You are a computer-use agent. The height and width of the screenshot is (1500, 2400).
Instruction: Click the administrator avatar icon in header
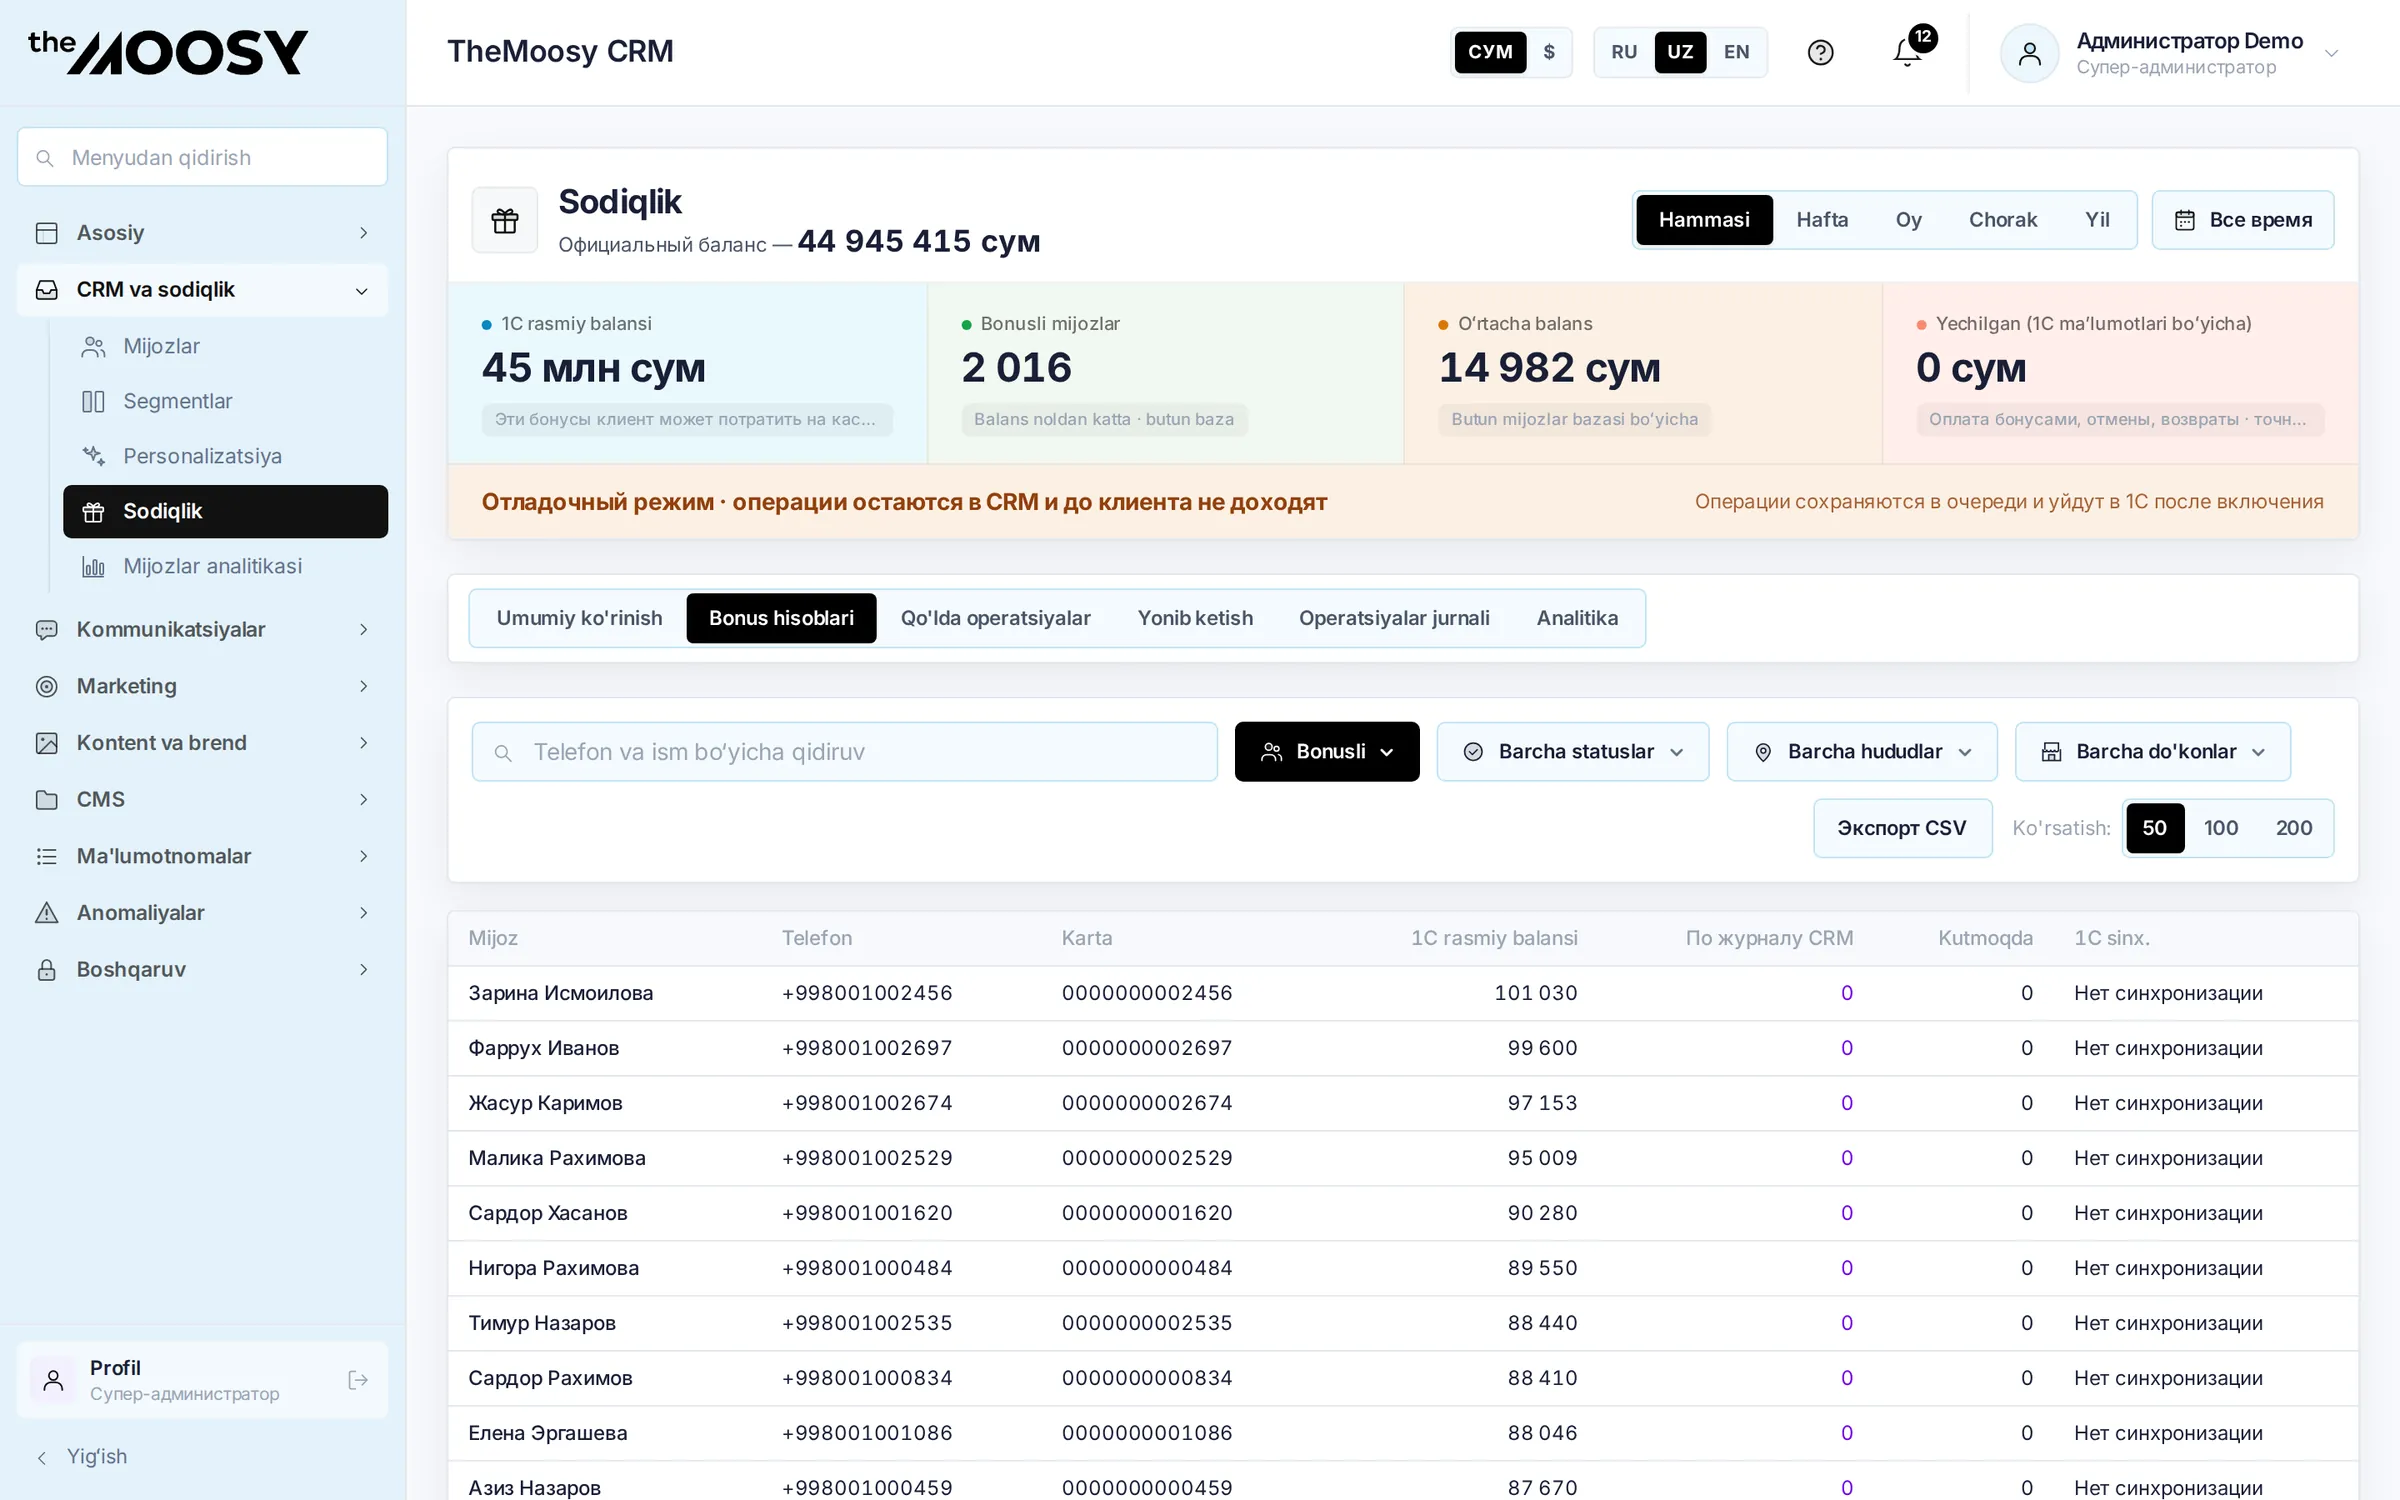(2029, 53)
